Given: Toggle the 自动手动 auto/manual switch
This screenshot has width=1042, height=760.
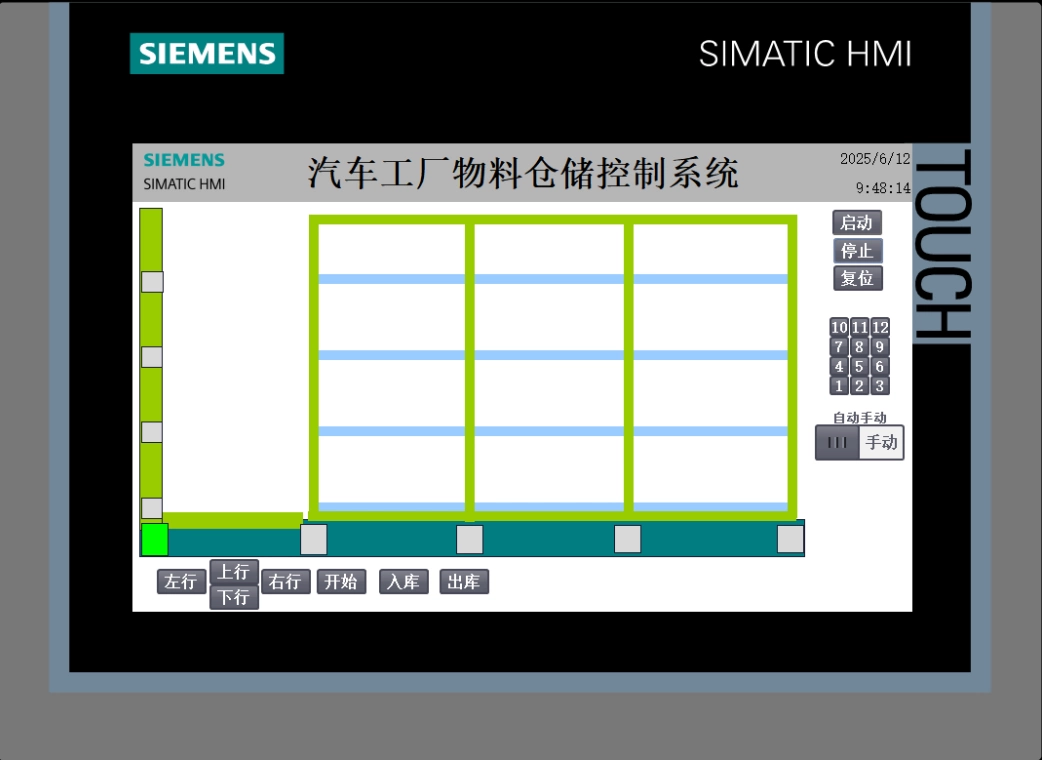Looking at the screenshot, I should [859, 442].
